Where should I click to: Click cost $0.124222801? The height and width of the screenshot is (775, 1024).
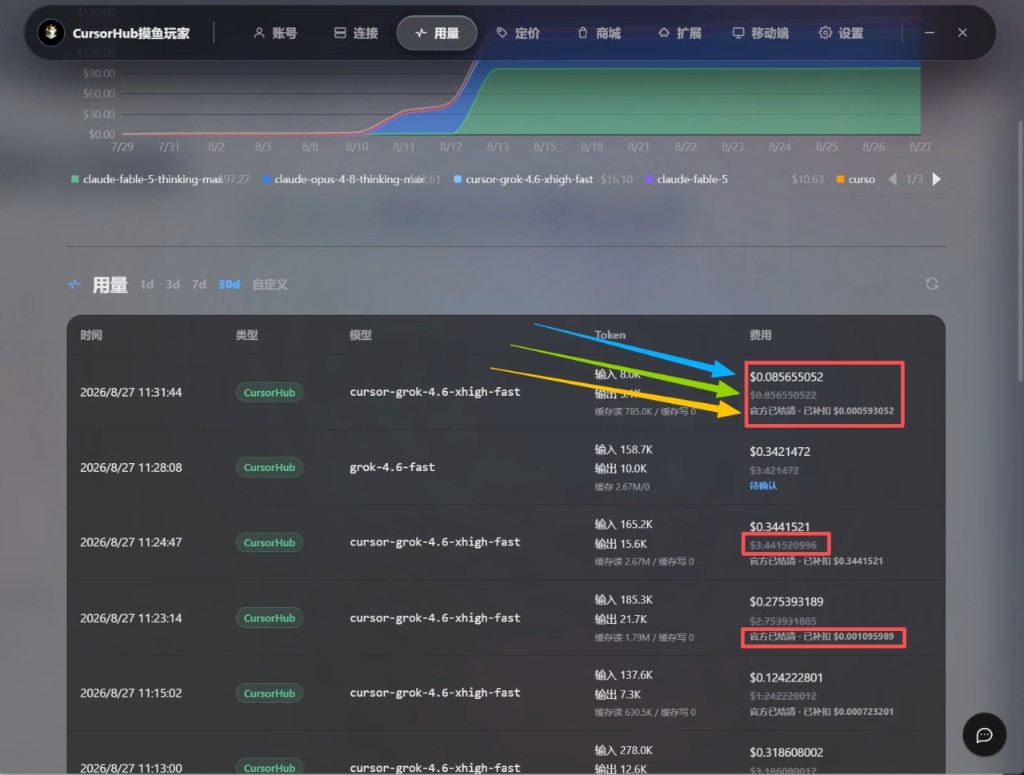(786, 678)
